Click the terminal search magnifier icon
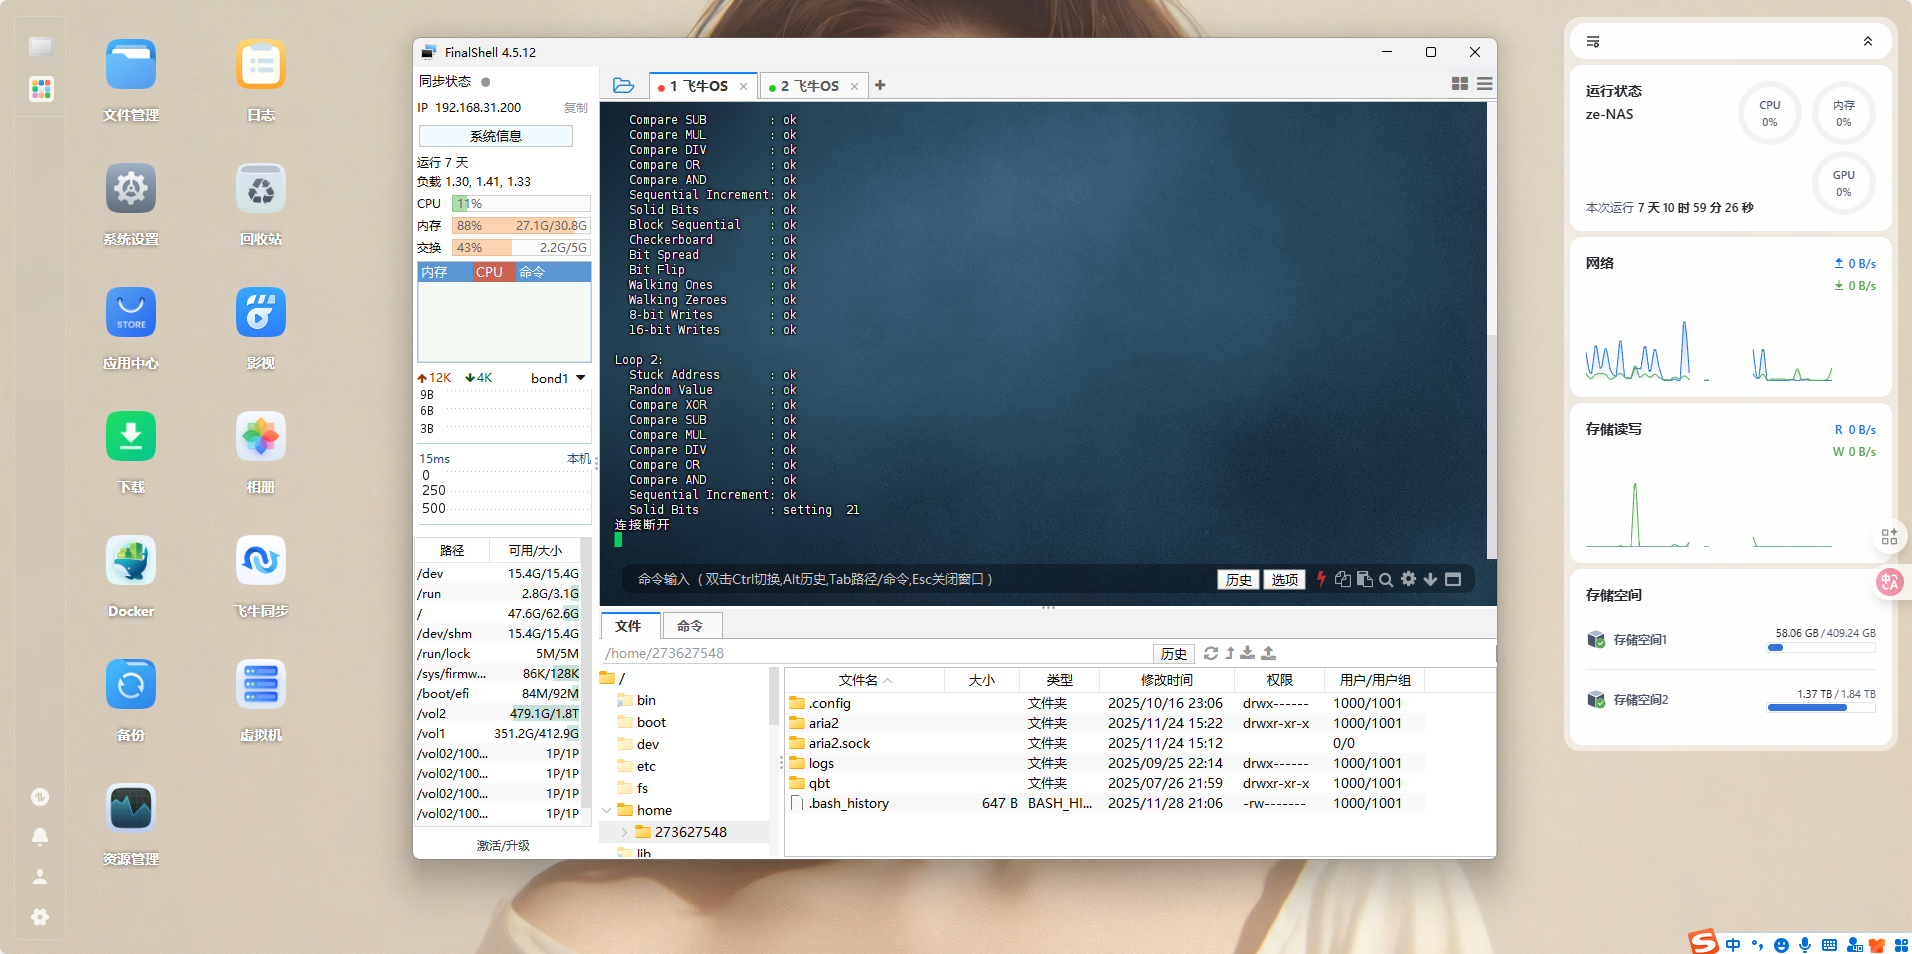The image size is (1912, 954). [1386, 579]
